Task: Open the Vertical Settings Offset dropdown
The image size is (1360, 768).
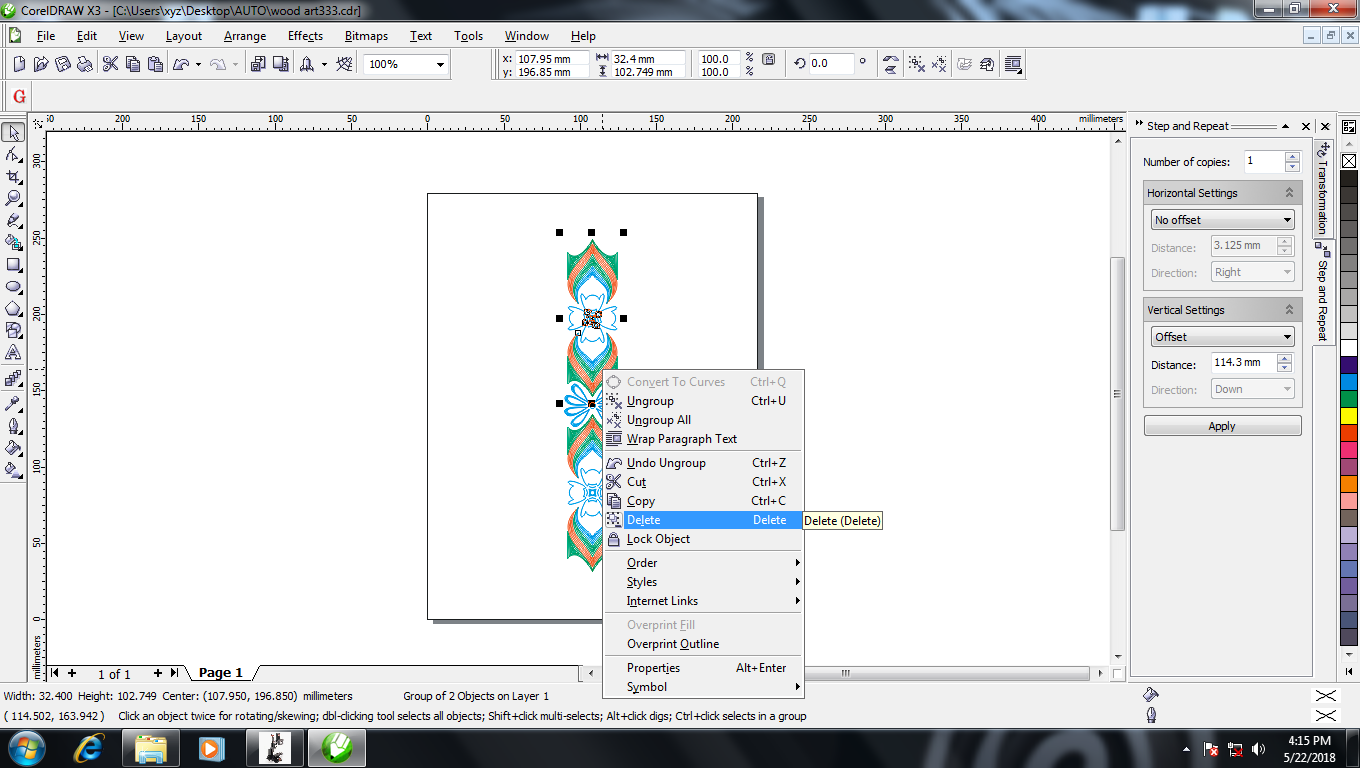Action: pyautogui.click(x=1223, y=337)
